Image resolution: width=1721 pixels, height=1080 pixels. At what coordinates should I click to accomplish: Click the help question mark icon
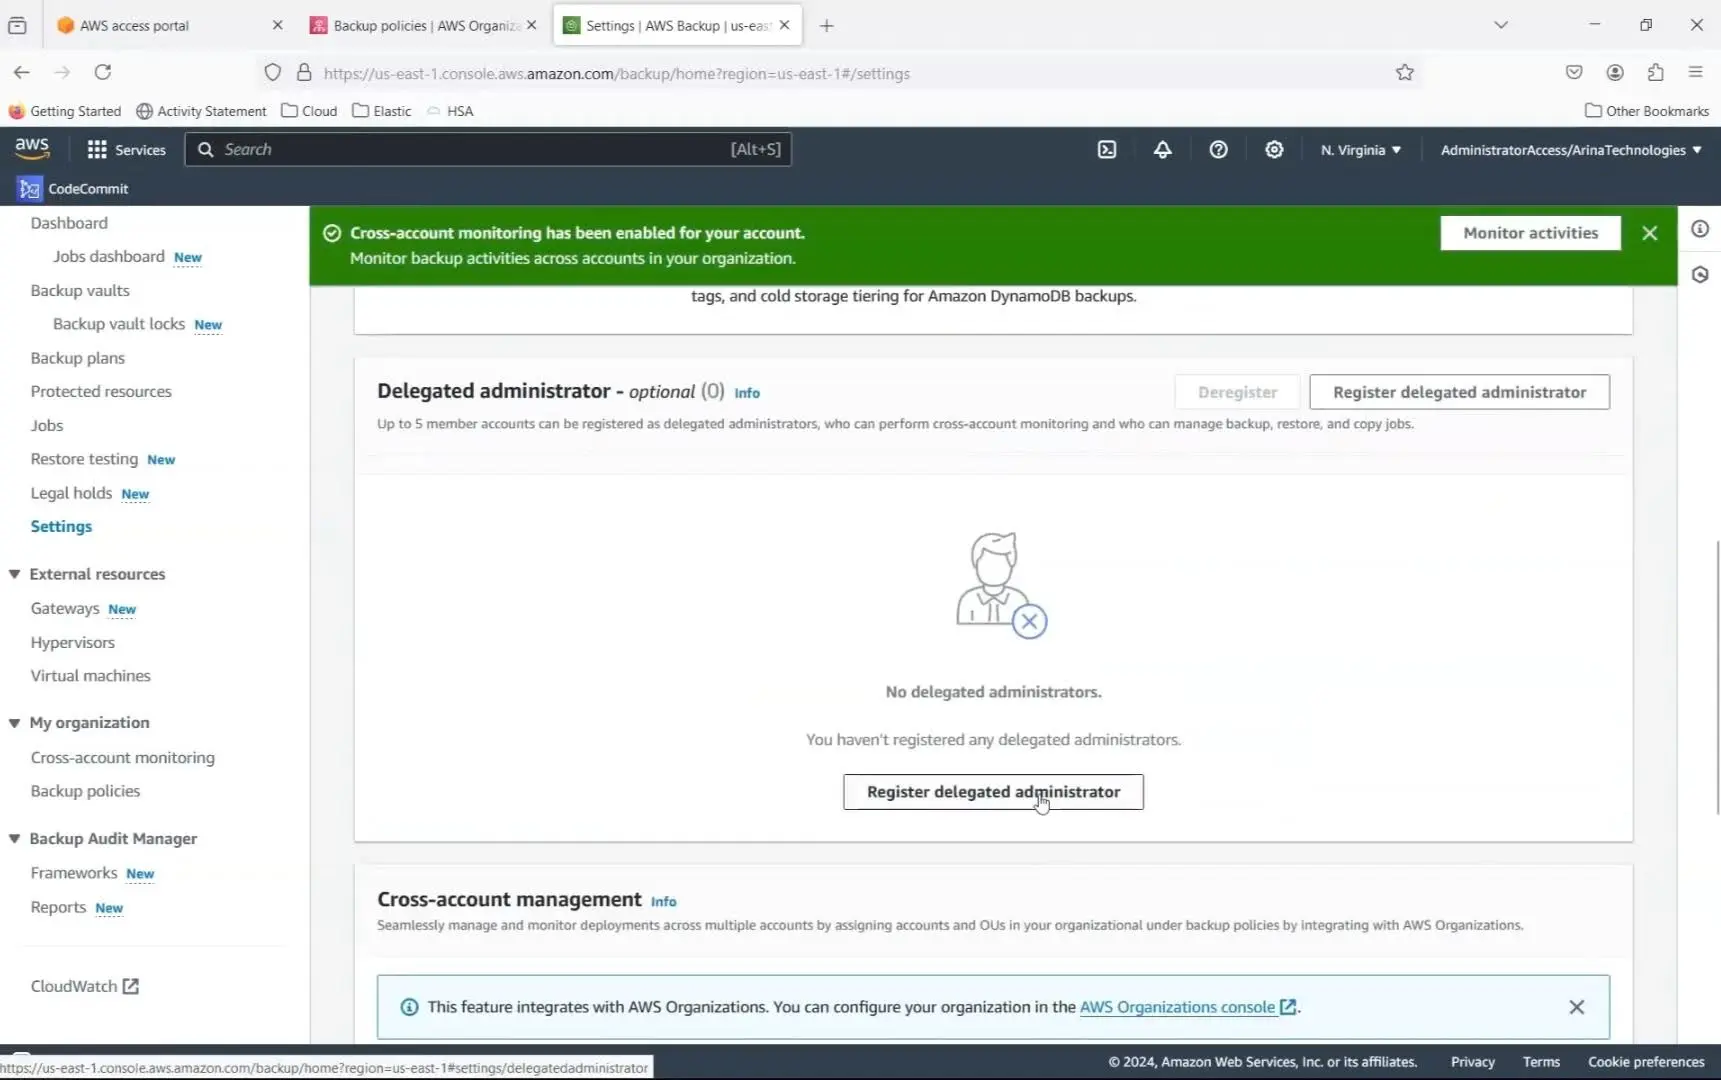[1218, 150]
